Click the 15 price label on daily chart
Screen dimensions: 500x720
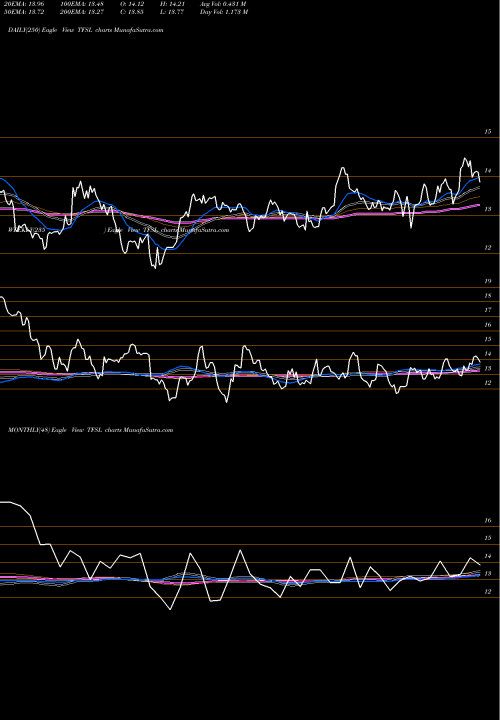pos(488,132)
